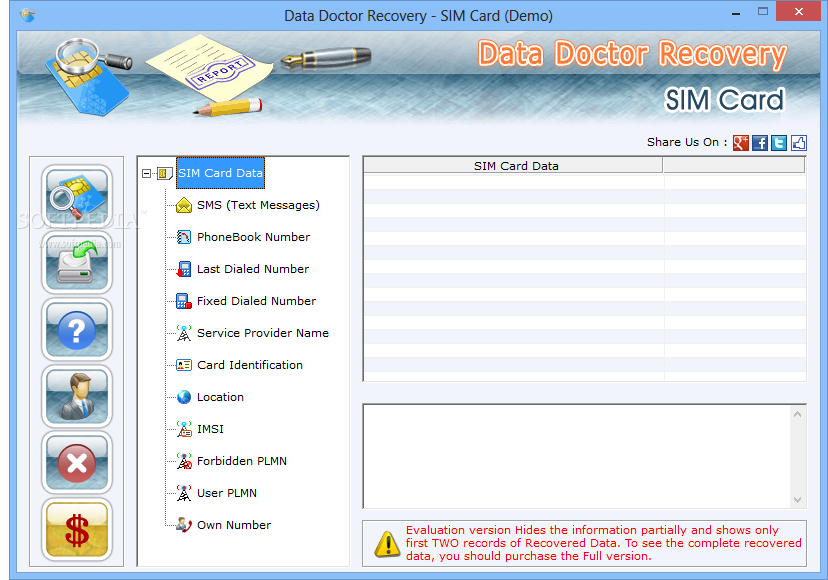
Task: Click the SIM card root node icon
Action: tap(165, 173)
